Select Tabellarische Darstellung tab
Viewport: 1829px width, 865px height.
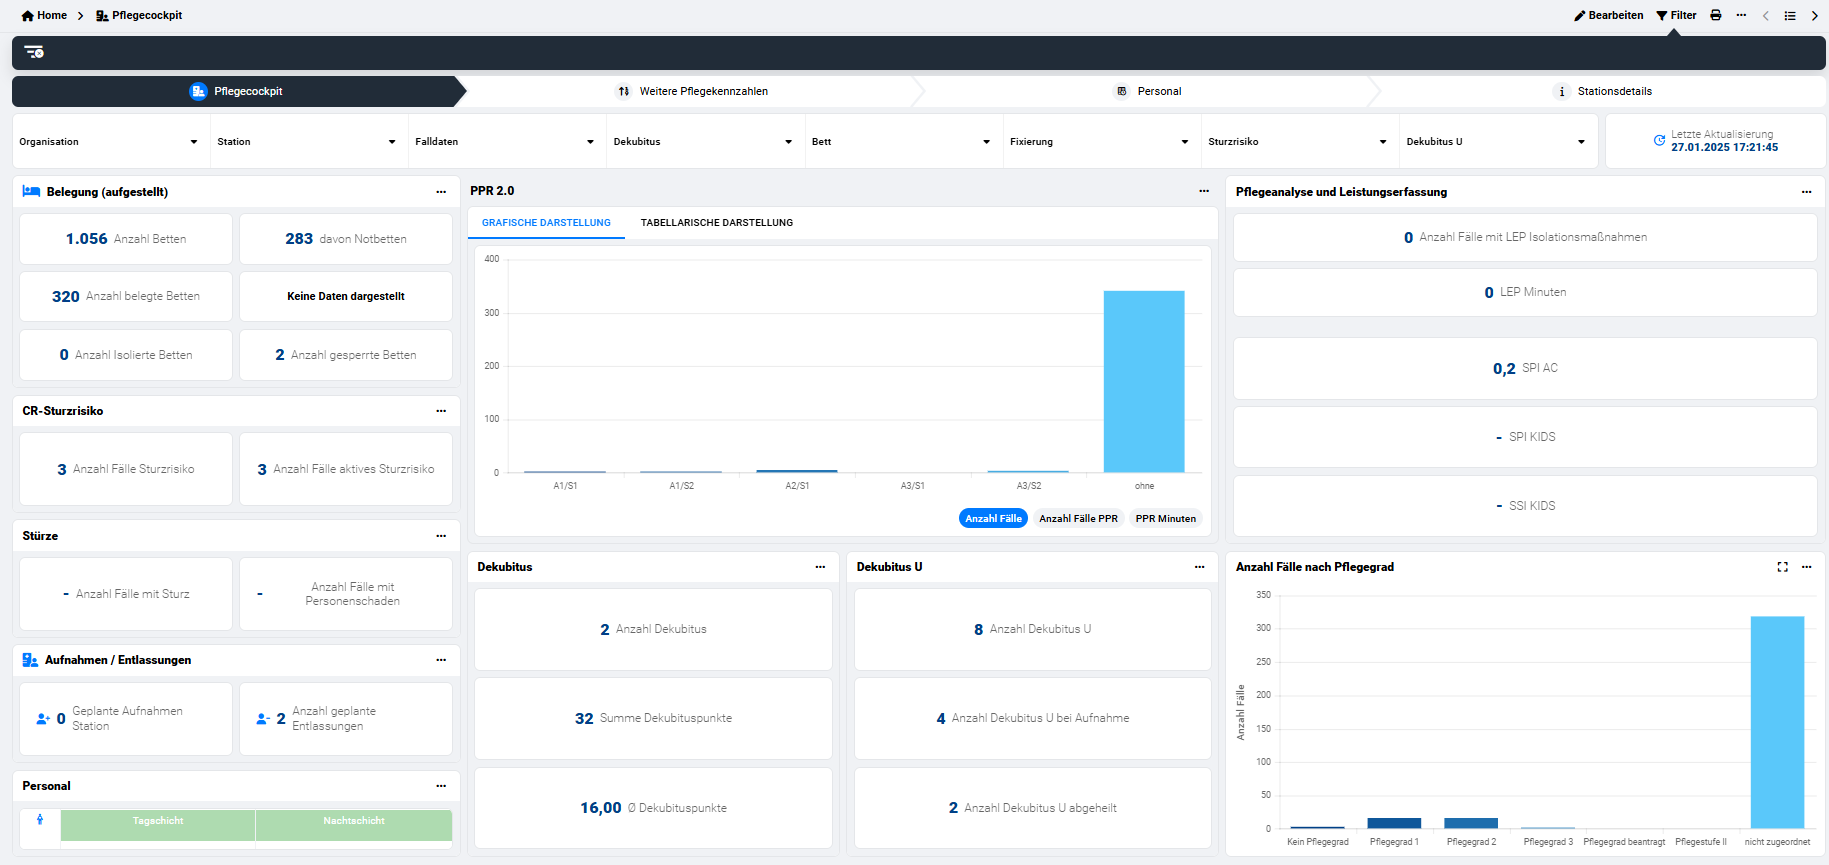tap(717, 223)
